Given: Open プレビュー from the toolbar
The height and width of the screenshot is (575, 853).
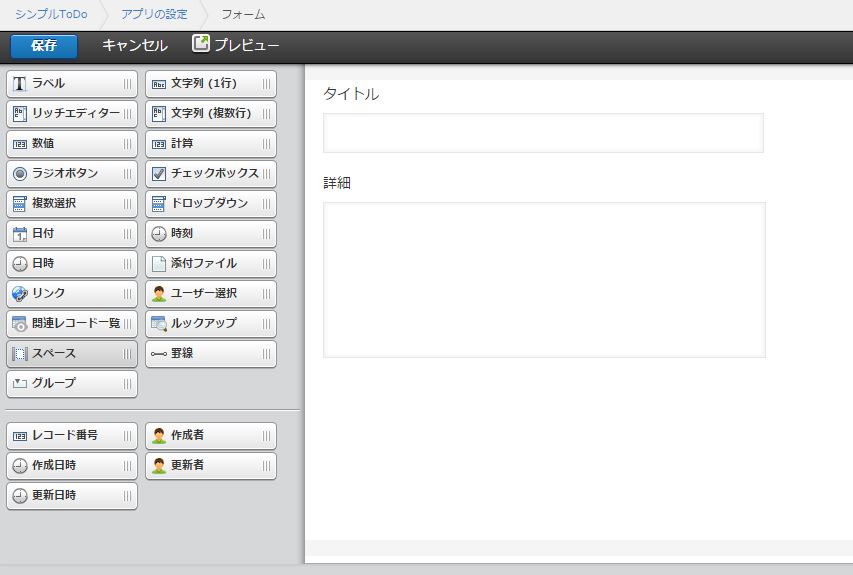Looking at the screenshot, I should tap(236, 46).
